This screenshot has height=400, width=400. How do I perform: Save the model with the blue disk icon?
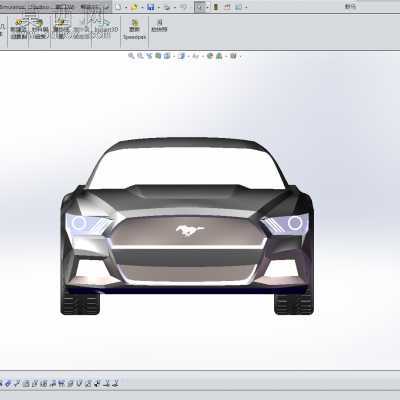tap(150, 7)
